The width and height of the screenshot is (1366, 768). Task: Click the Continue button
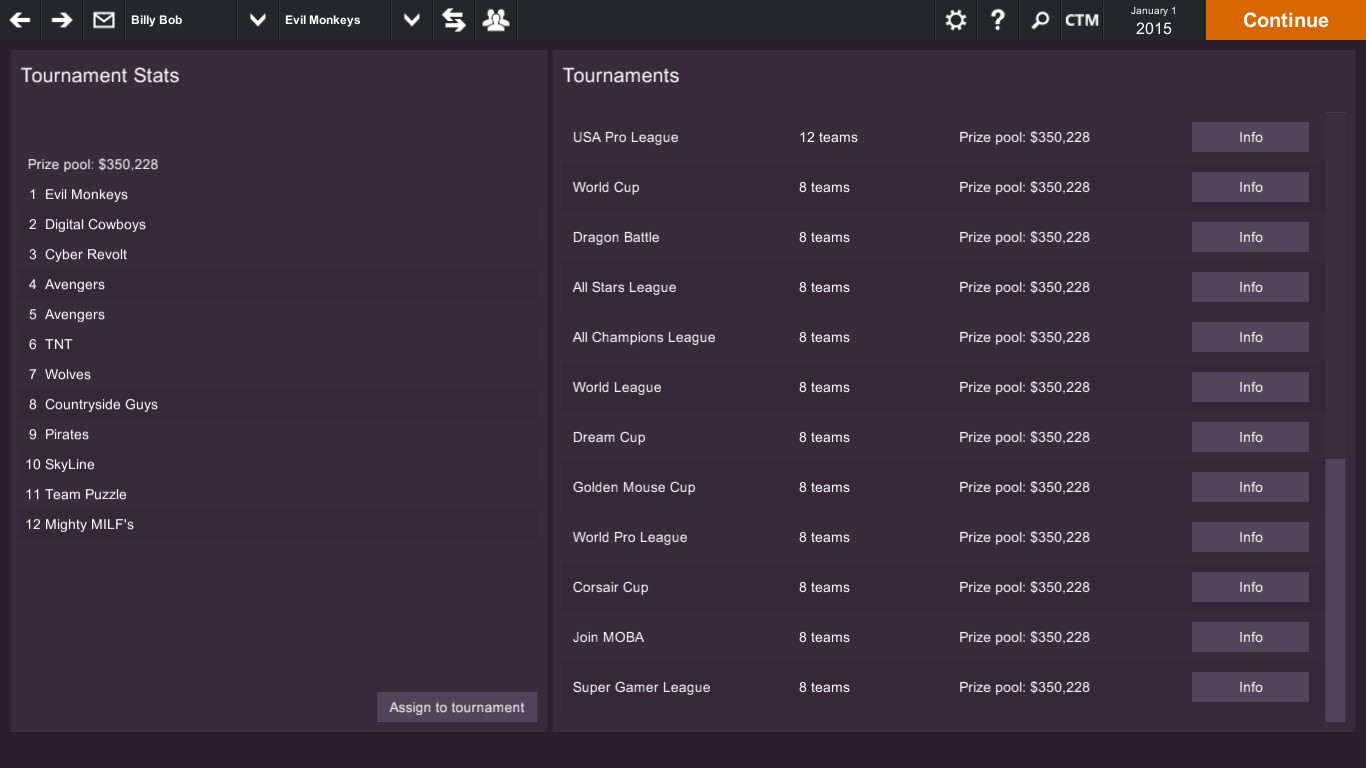coord(1284,20)
